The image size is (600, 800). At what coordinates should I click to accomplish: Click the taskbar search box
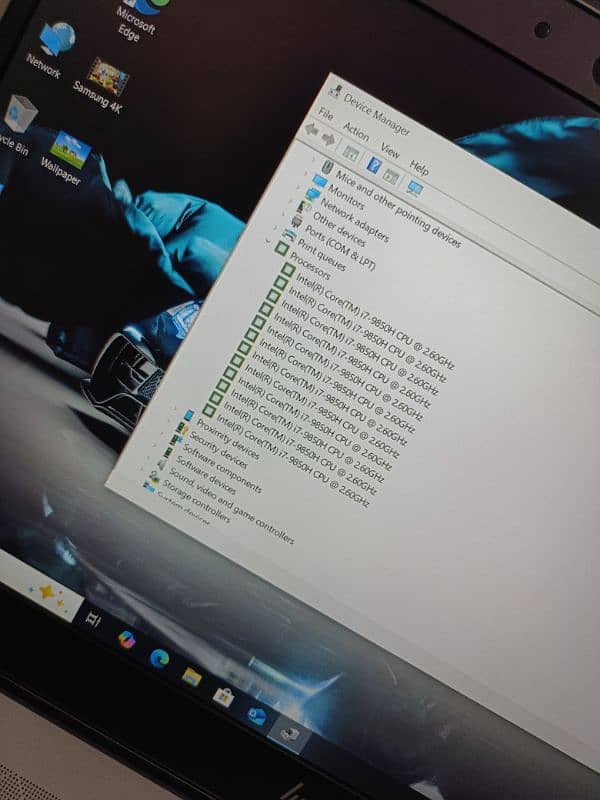click(38, 584)
